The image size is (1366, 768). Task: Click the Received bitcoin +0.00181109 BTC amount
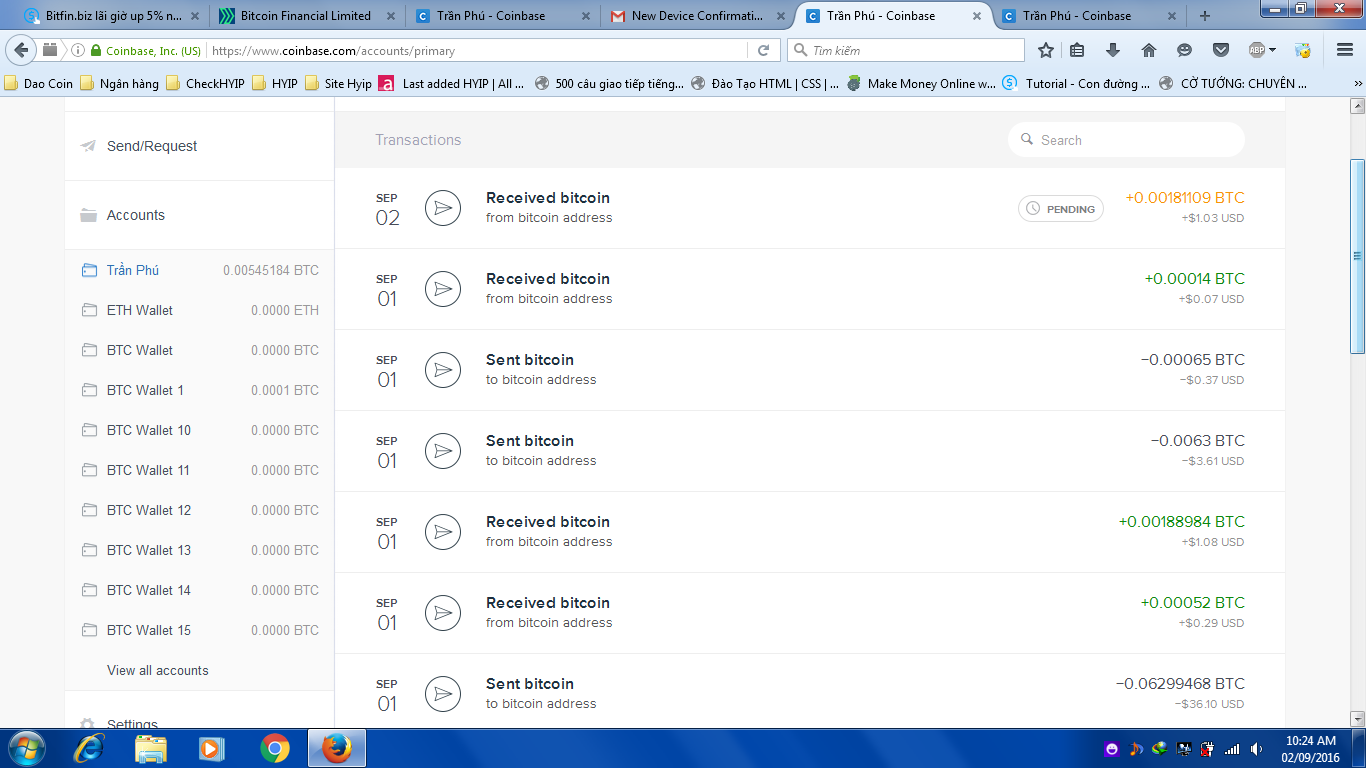click(1185, 198)
